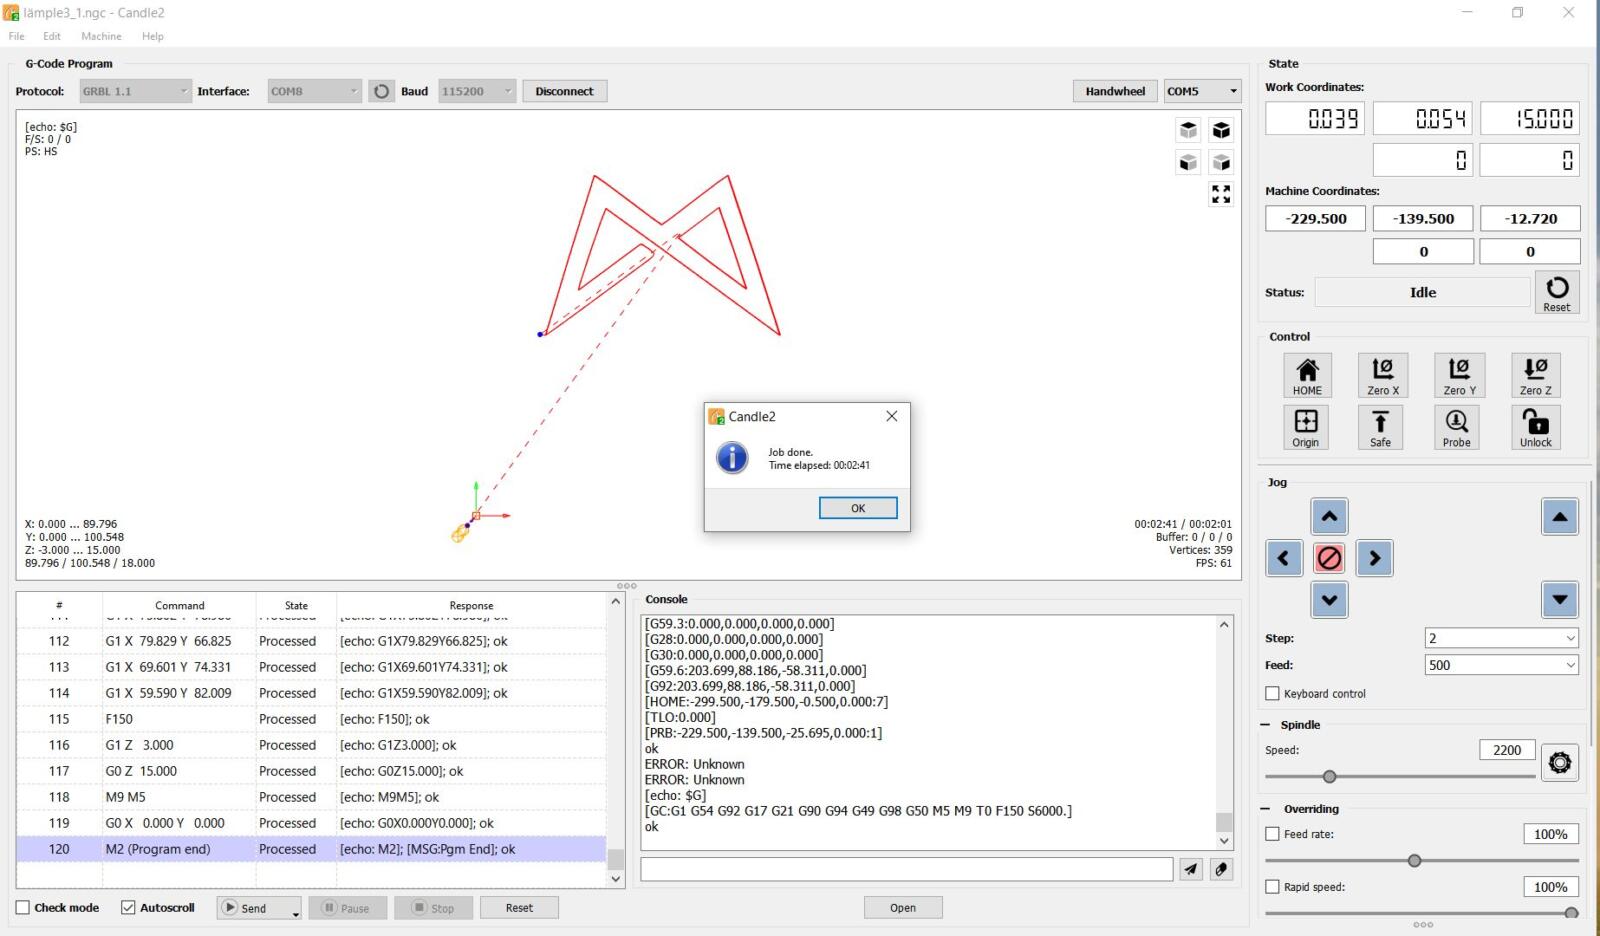Viewport: 1600px width, 936px height.
Task: Enable the Keyboard control checkbox
Action: 1273,694
